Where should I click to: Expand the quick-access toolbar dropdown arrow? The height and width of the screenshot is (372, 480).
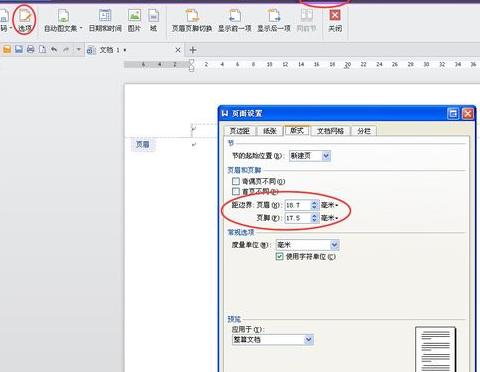pos(79,50)
